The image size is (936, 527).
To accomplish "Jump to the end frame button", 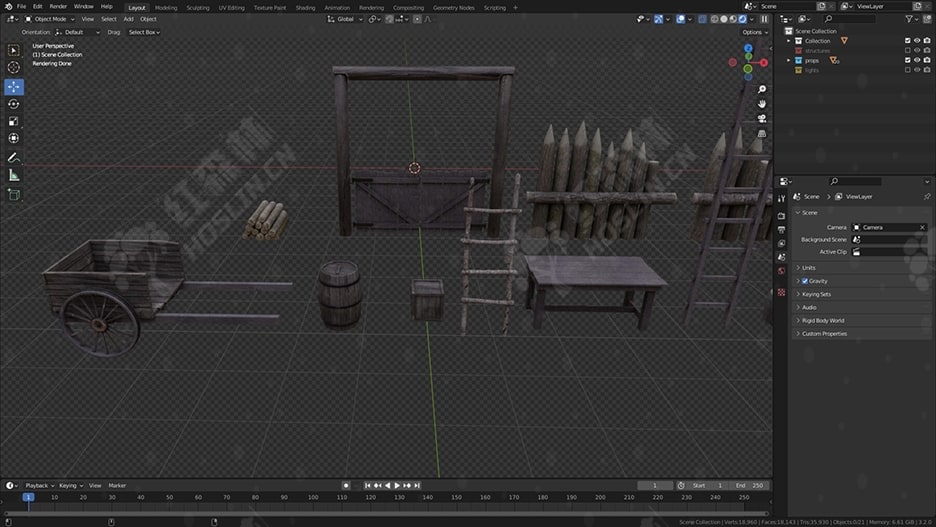I will pos(417,486).
